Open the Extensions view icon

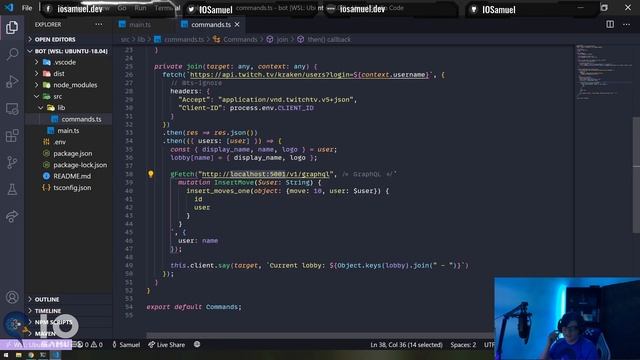12,136
